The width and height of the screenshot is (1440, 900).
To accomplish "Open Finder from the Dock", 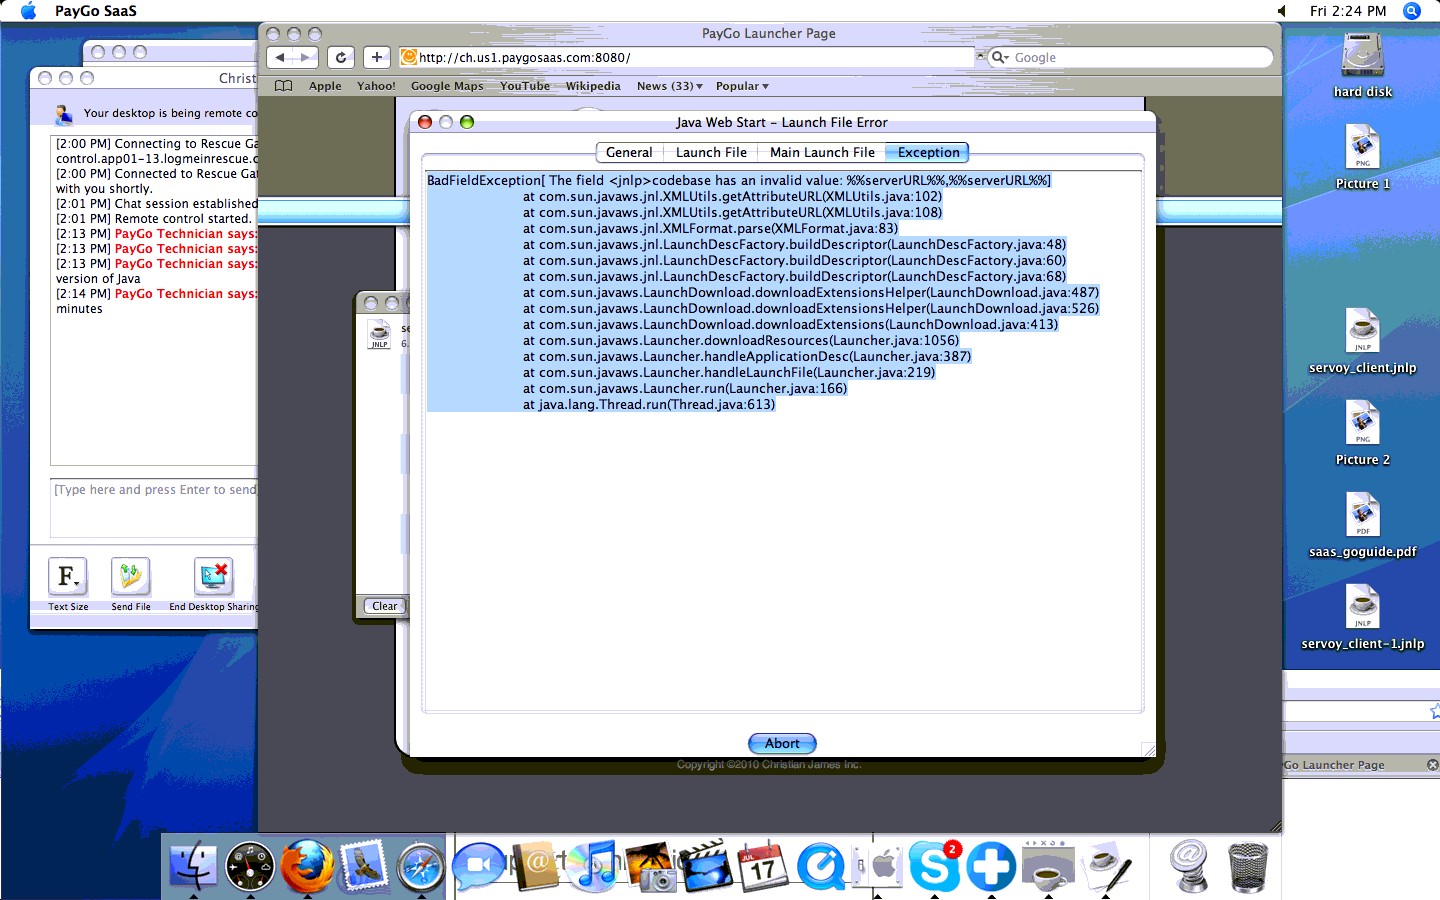I will 193,866.
